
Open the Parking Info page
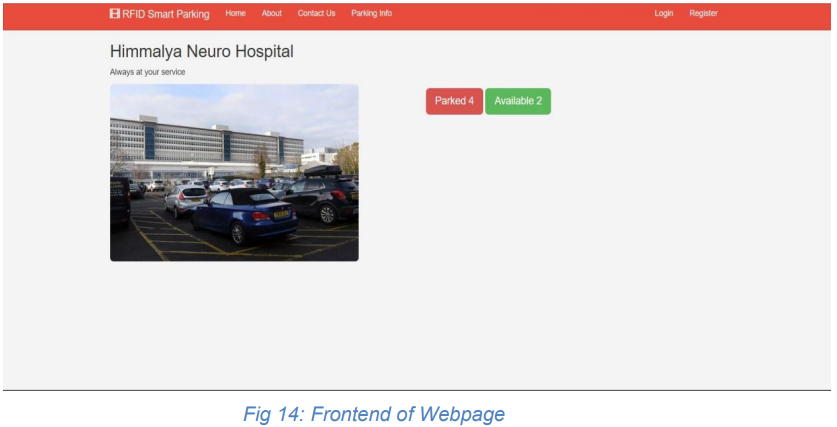point(372,13)
